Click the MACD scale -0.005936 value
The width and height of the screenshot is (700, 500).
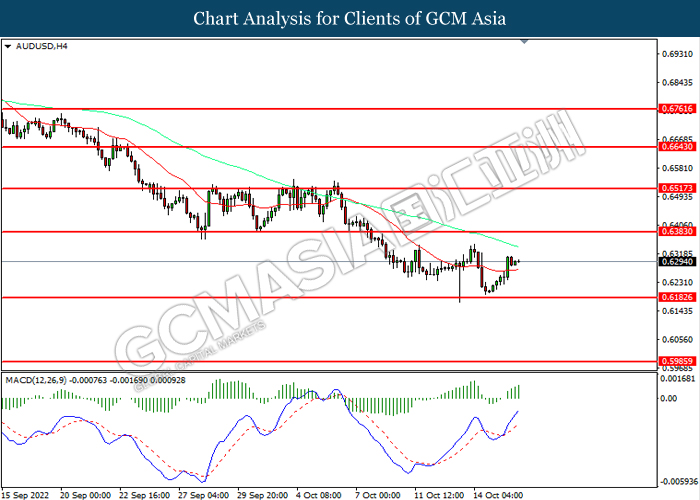678,481
